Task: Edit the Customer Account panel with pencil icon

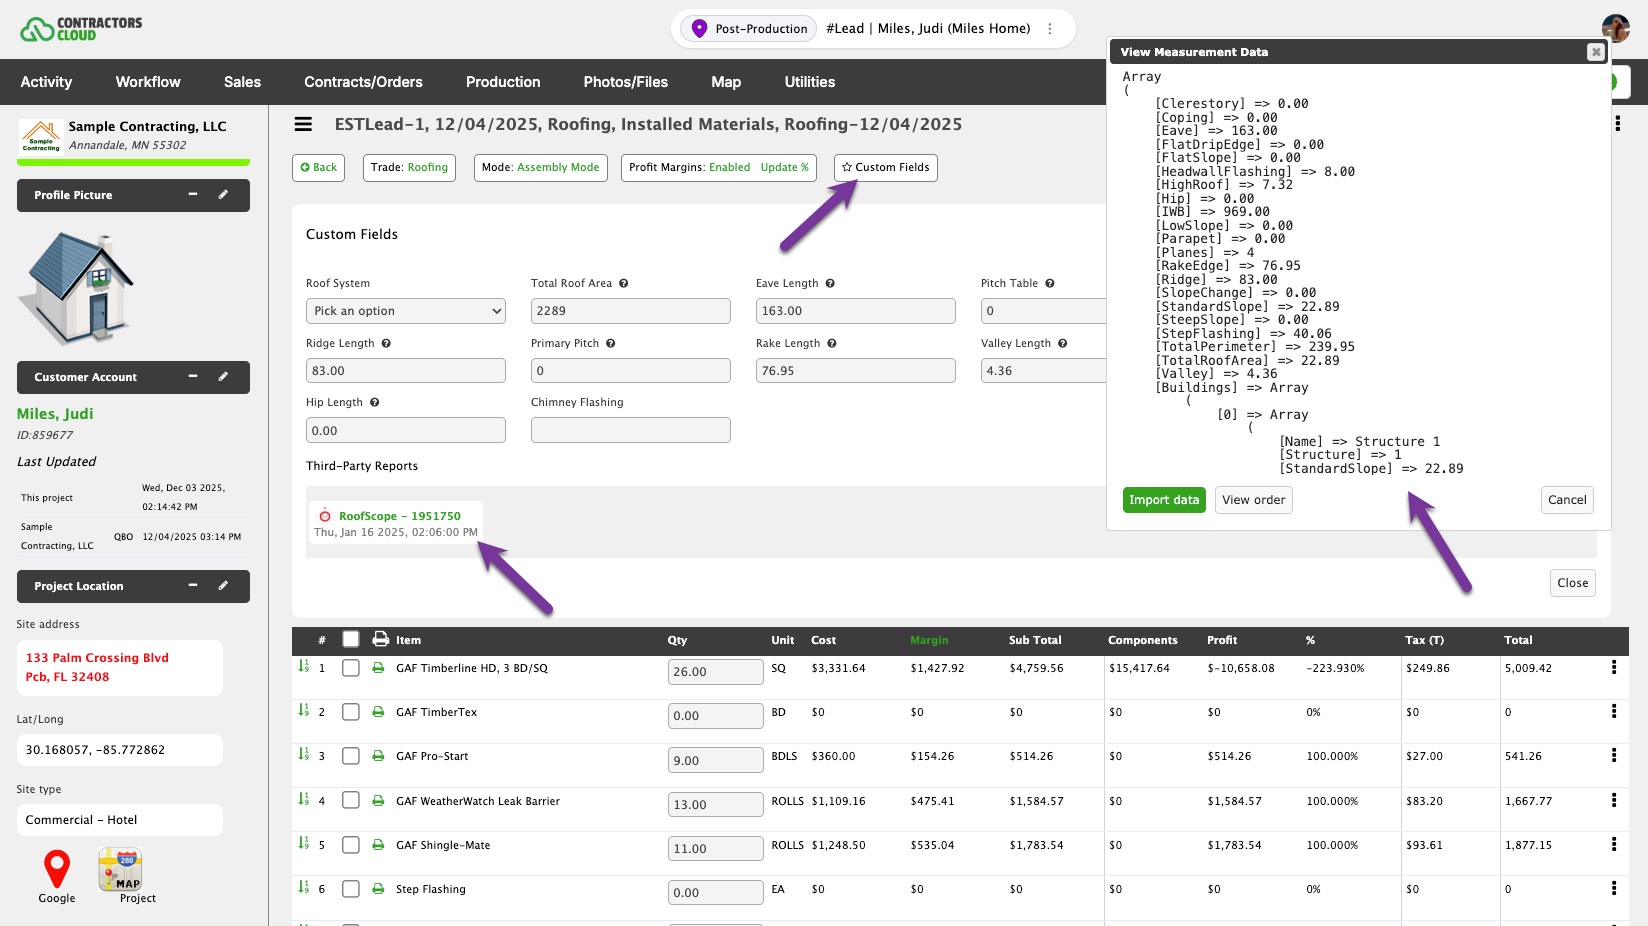Action: click(223, 377)
